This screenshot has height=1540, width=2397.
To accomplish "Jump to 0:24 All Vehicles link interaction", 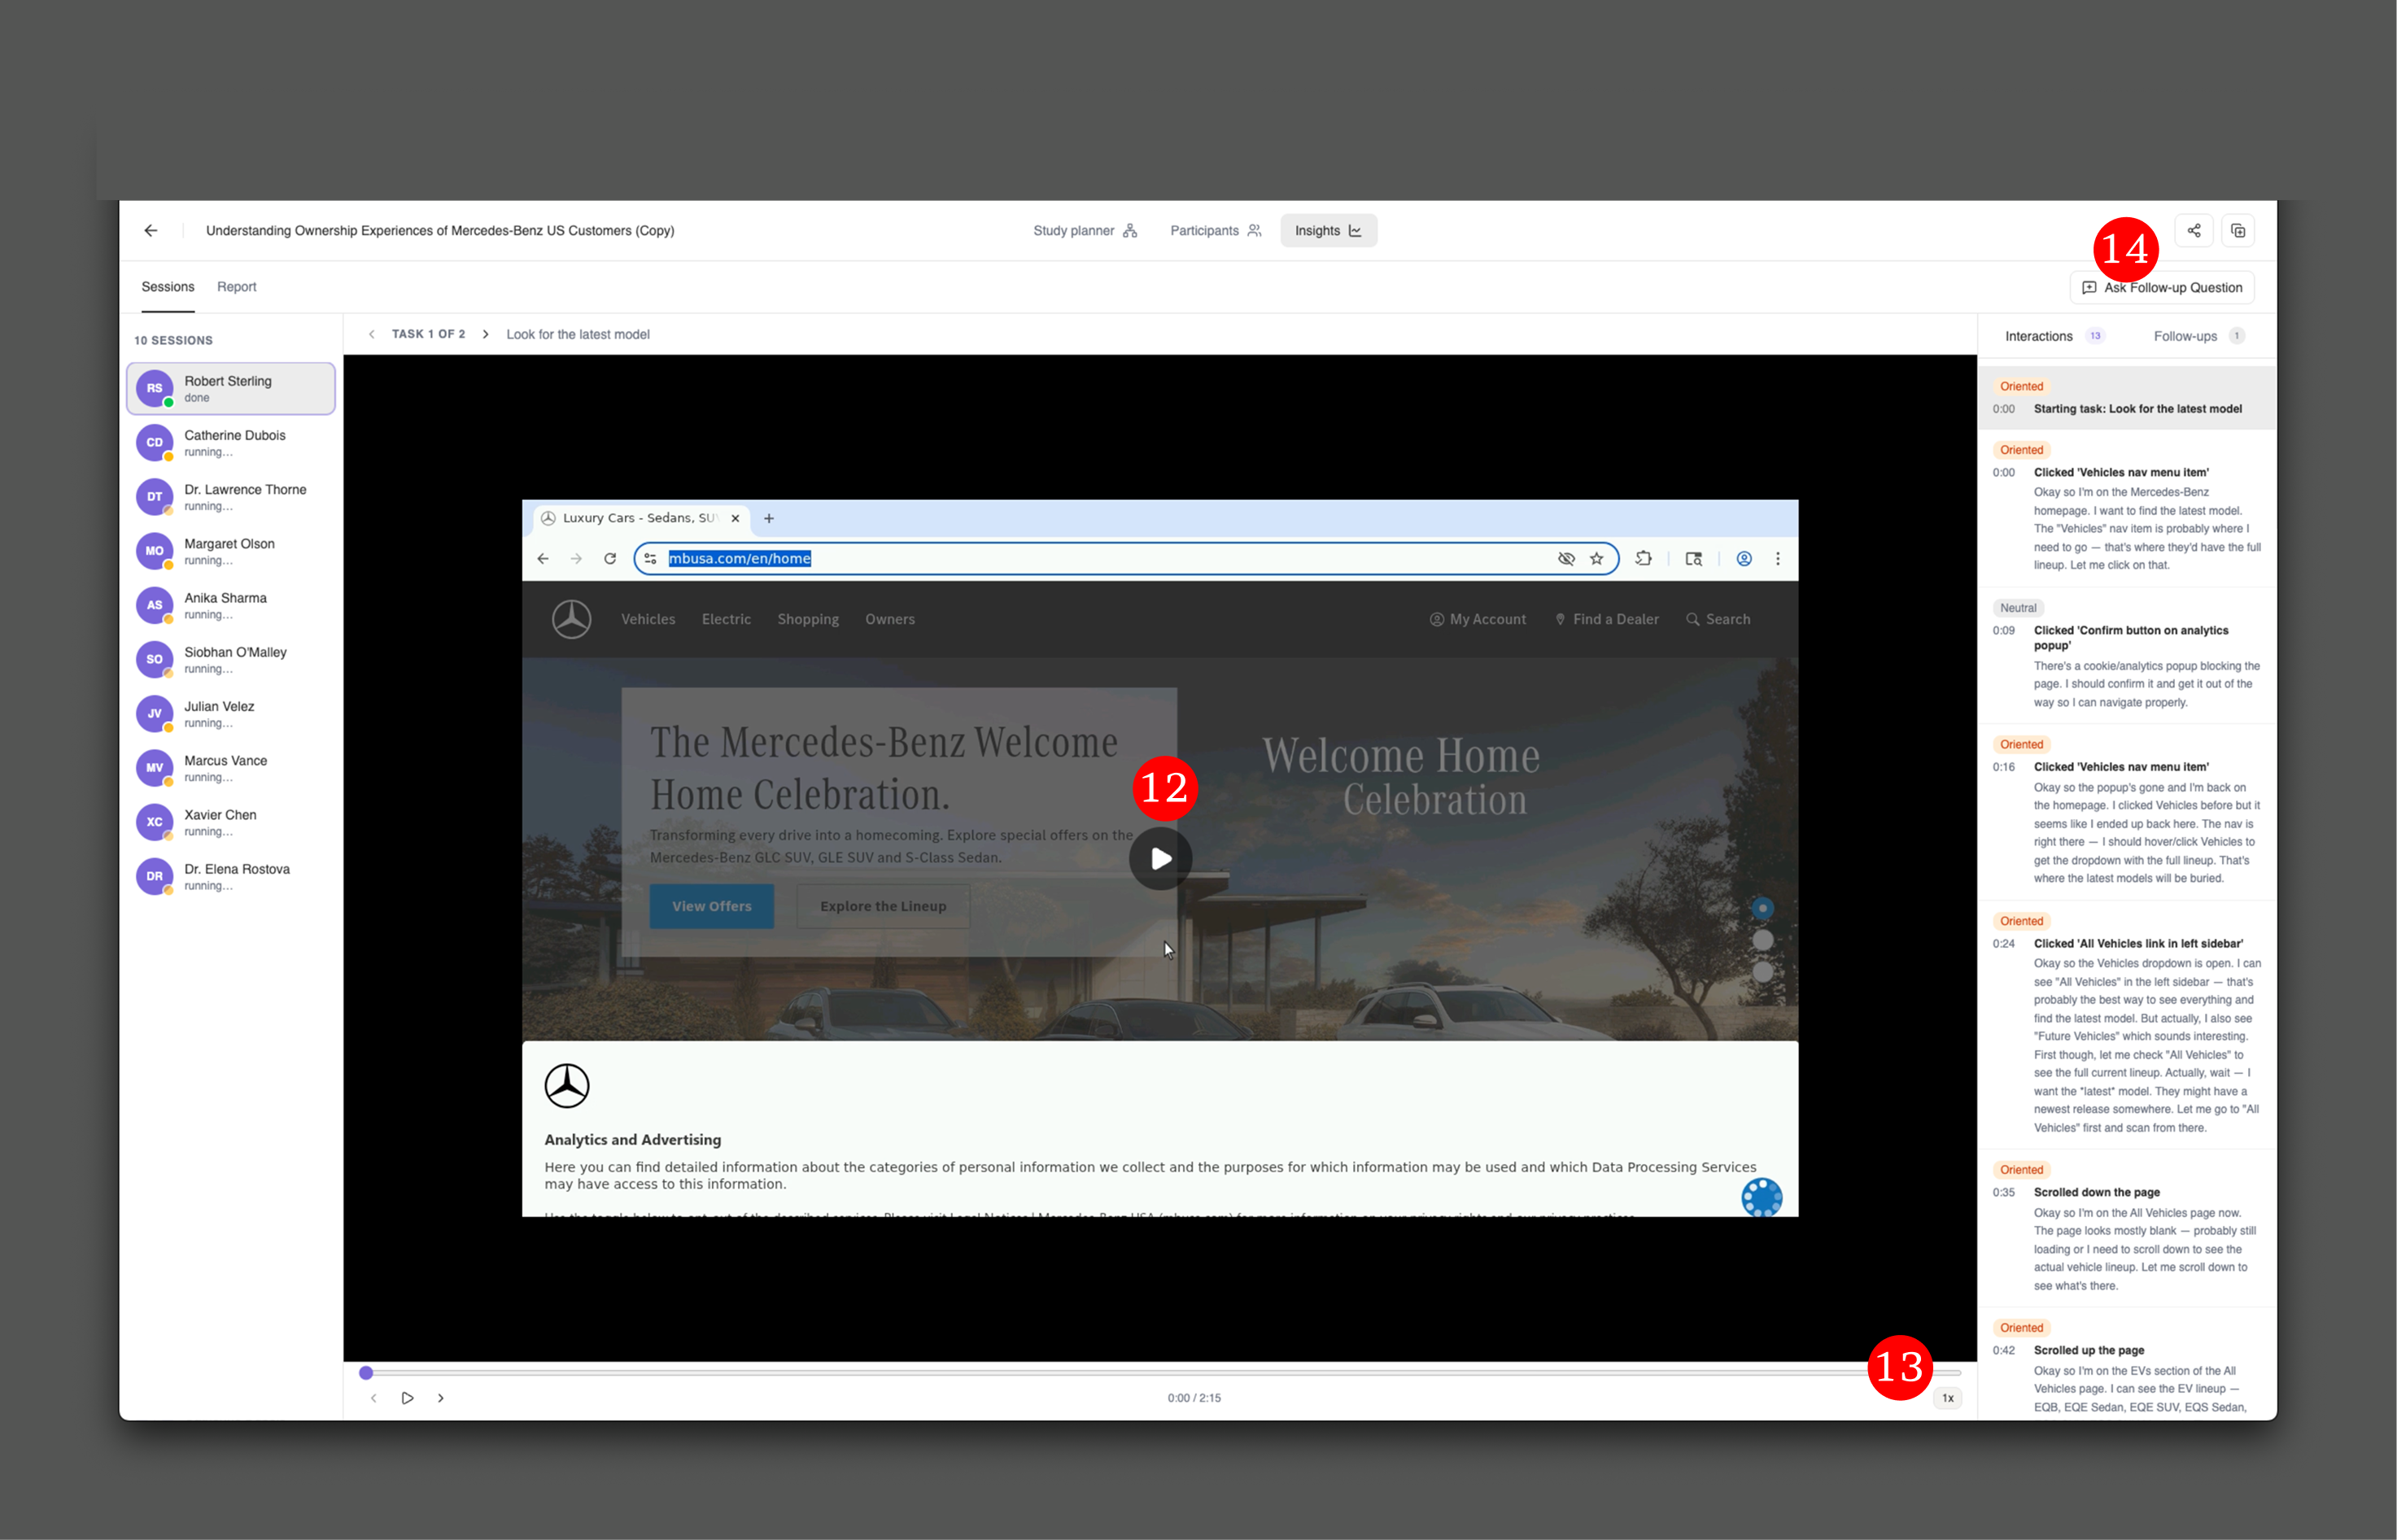I will pos(2127,1025).
